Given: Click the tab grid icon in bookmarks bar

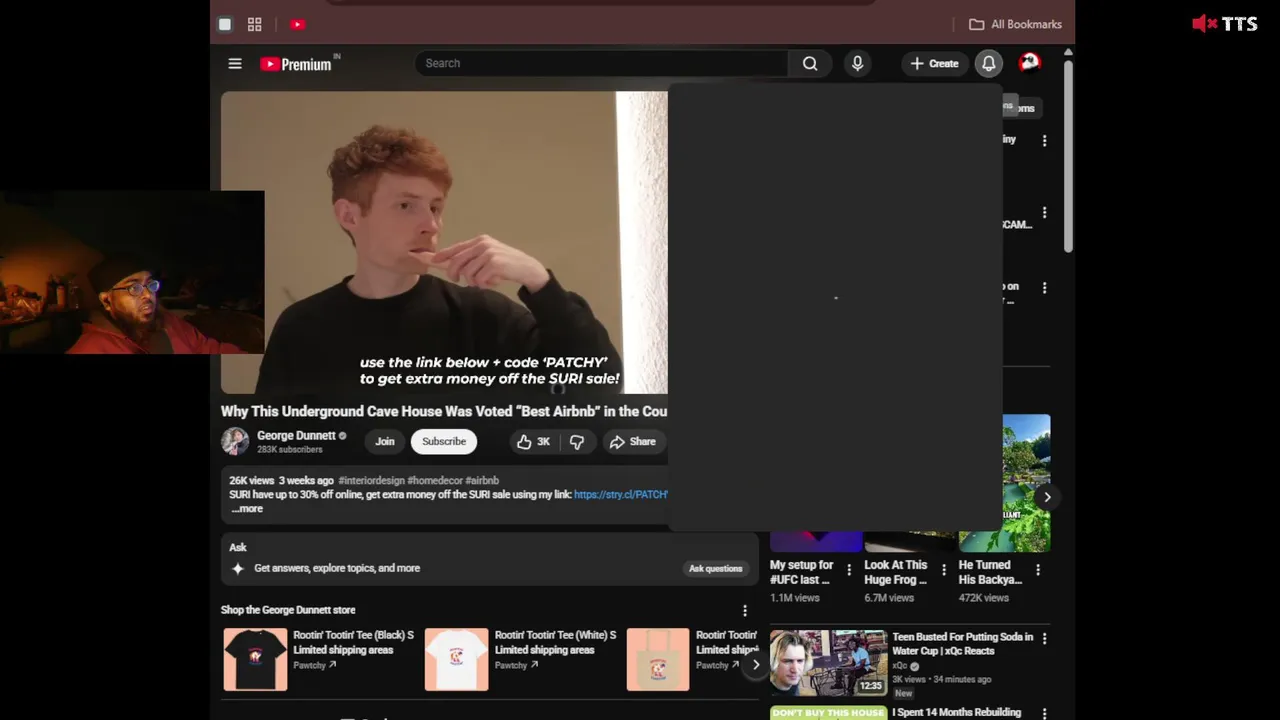Looking at the screenshot, I should click(x=255, y=24).
